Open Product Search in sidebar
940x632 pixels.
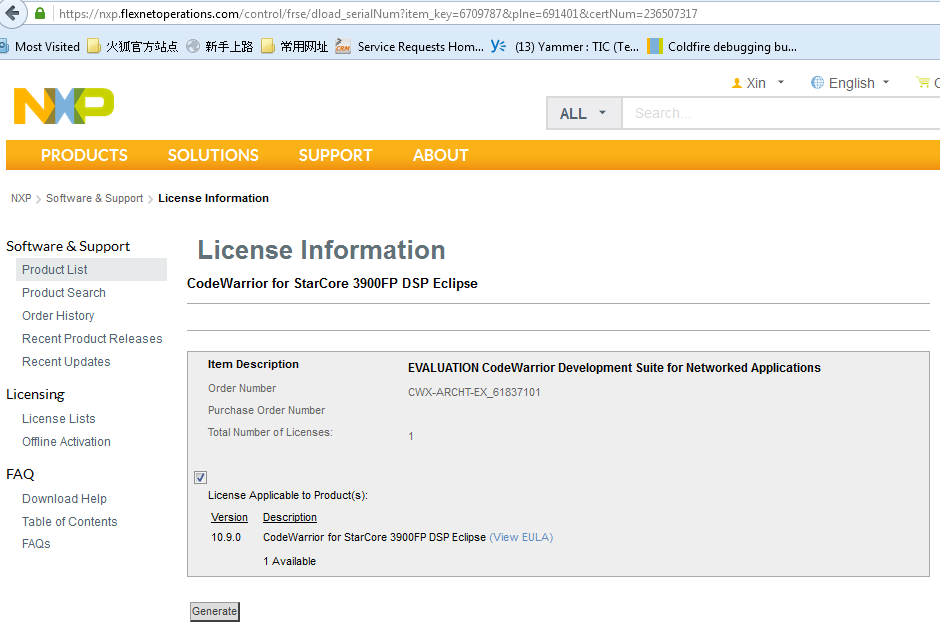(x=64, y=293)
